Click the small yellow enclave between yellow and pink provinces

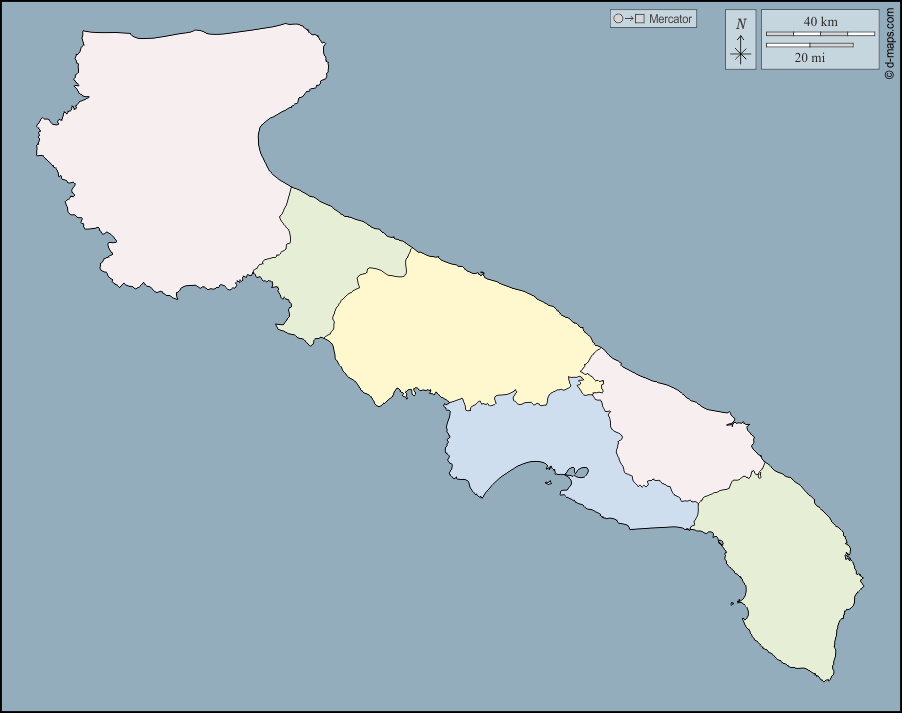click(x=592, y=385)
